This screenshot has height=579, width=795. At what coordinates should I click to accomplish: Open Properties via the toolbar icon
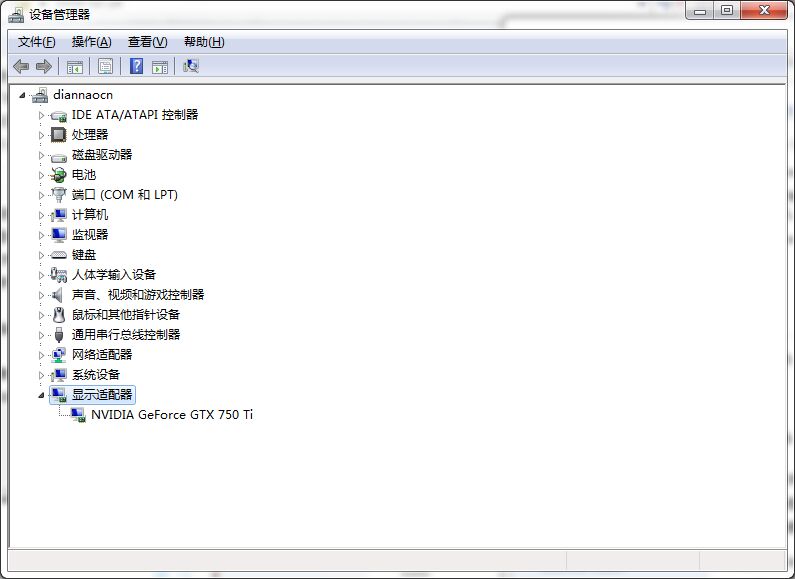[105, 66]
